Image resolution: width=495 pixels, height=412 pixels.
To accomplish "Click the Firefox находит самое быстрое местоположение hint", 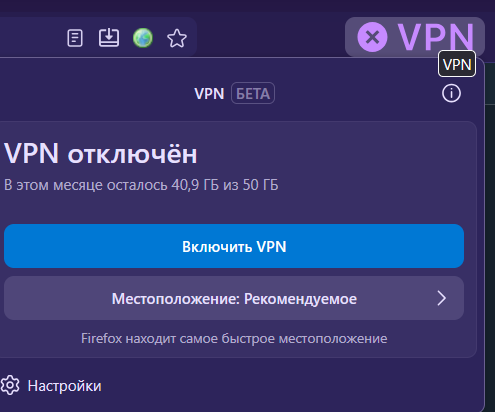I will (x=234, y=339).
